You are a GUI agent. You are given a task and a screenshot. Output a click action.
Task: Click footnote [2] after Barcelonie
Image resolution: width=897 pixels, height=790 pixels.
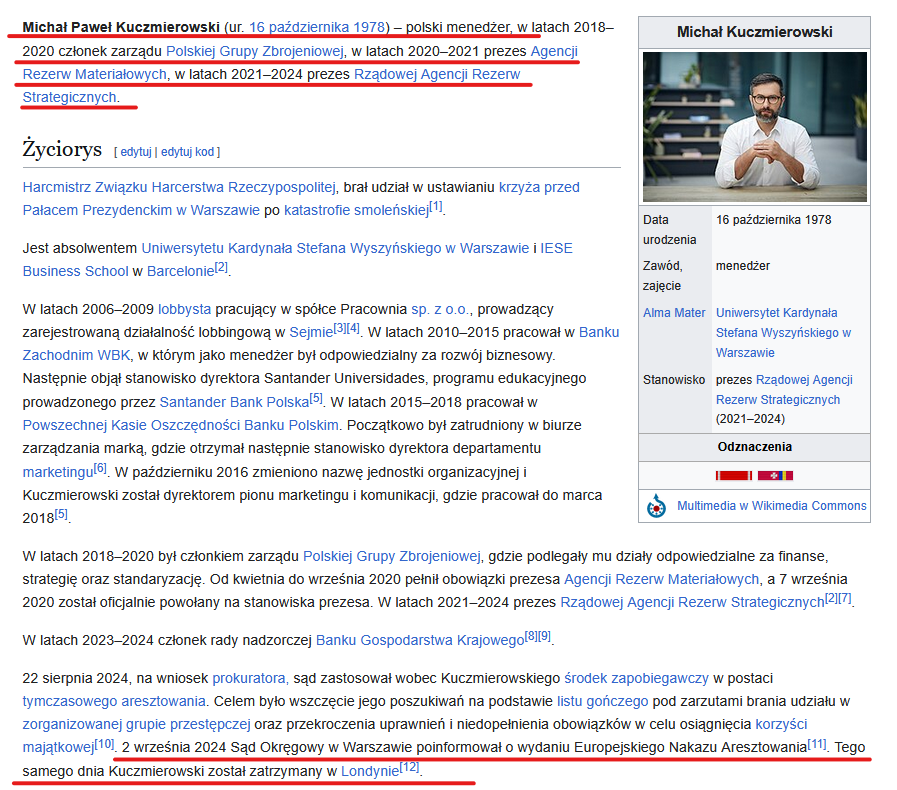tap(221, 267)
